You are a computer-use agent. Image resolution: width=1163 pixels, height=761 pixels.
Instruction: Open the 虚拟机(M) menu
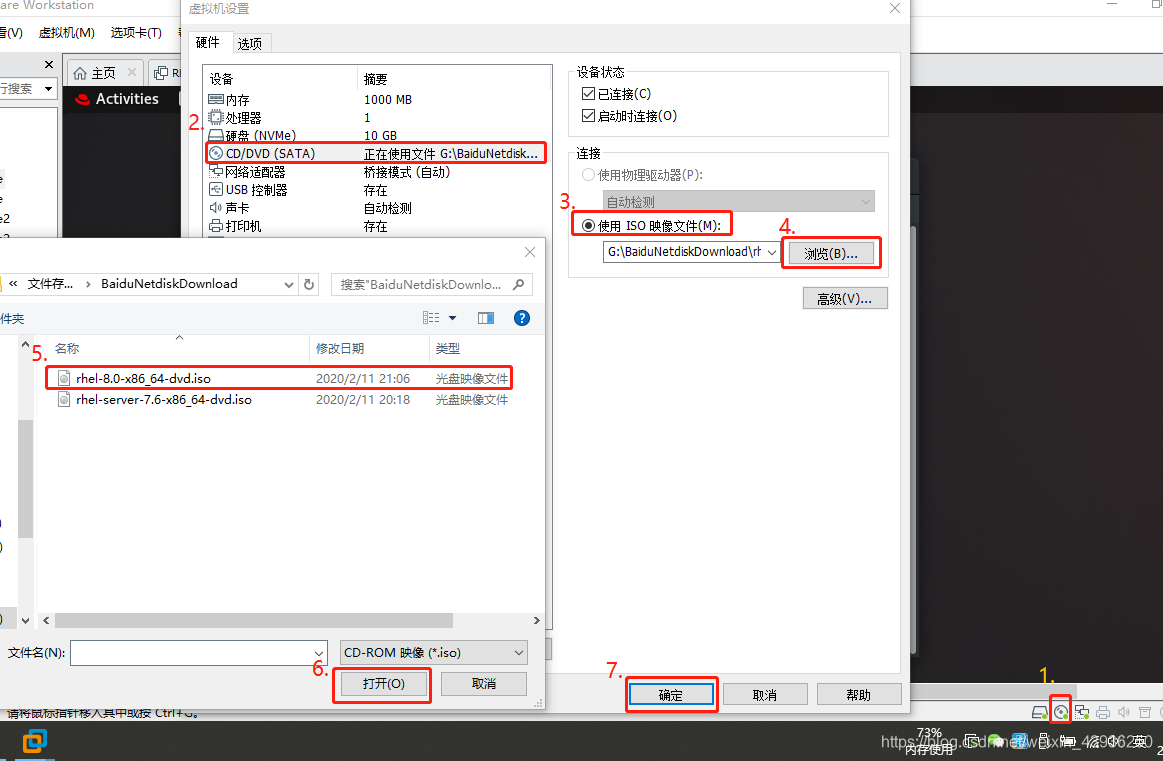coord(66,32)
